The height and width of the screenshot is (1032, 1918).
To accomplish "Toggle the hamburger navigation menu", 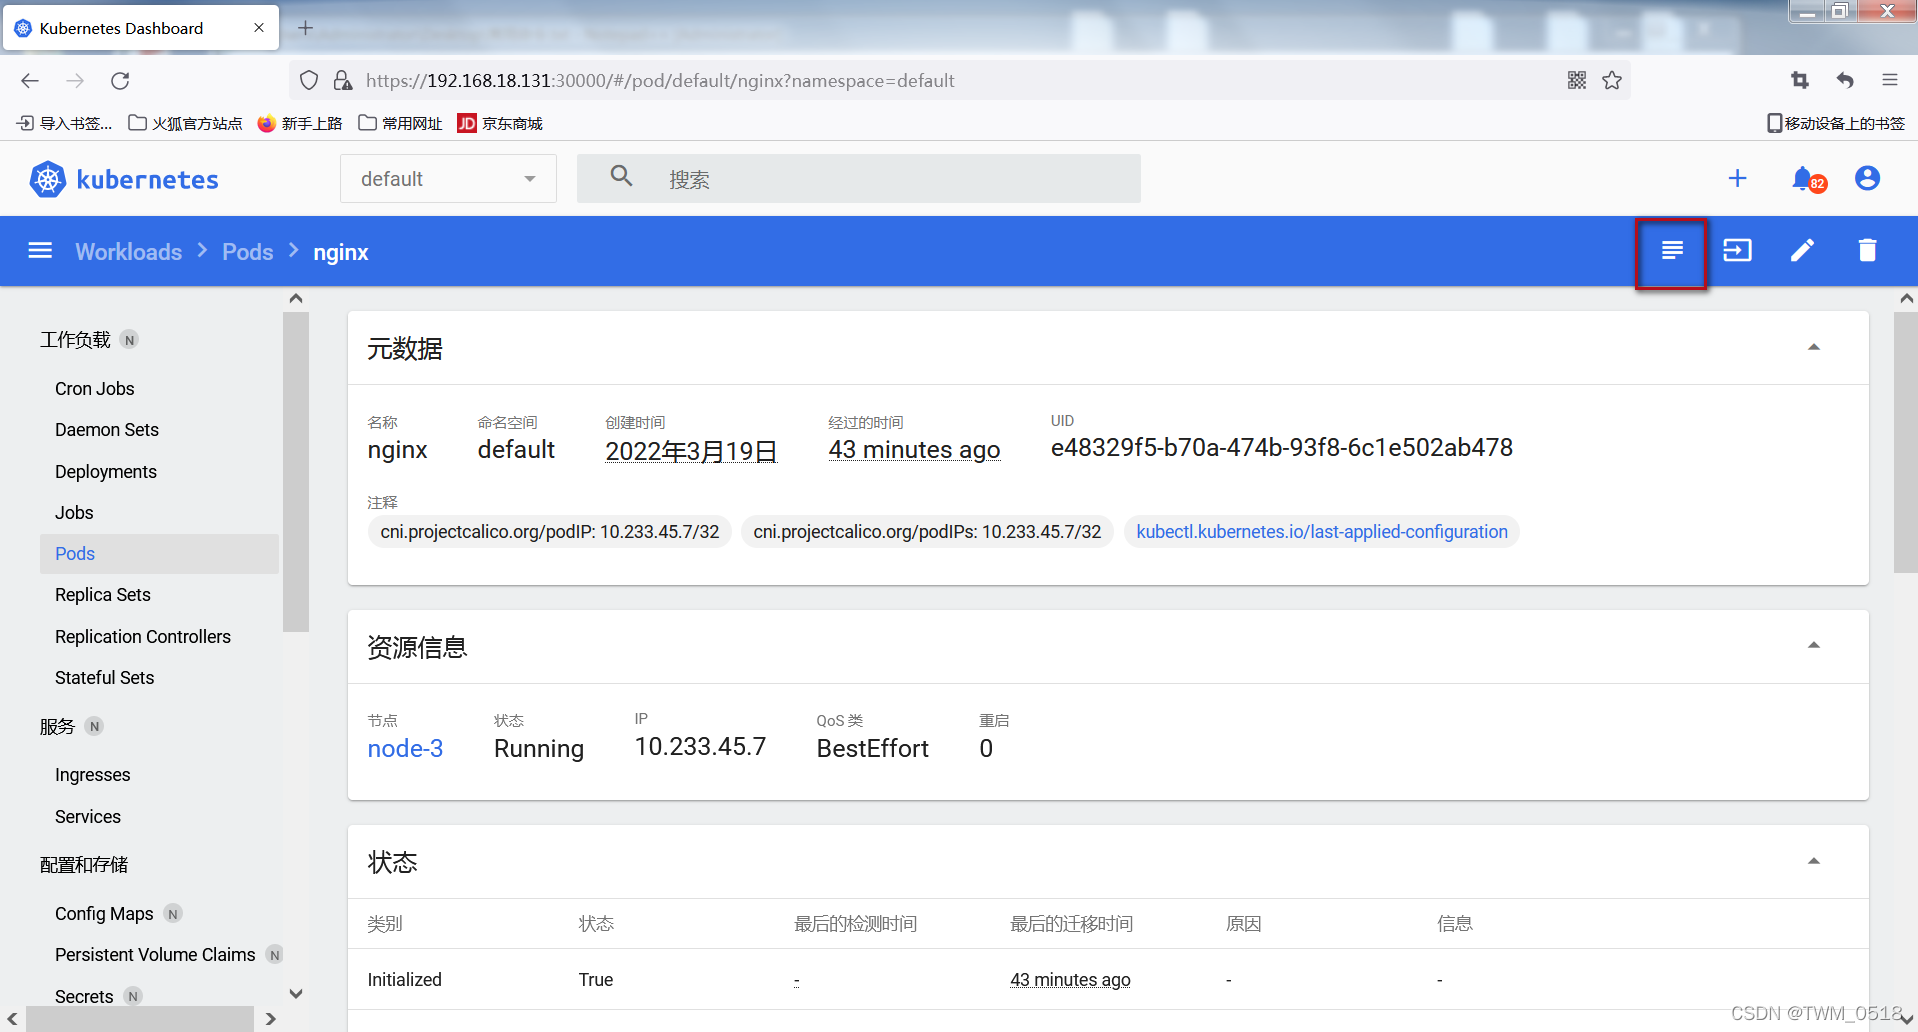I will 40,251.
